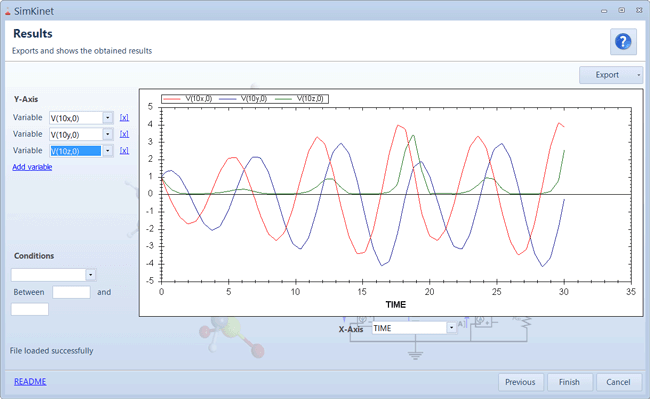Click the Y-Axis section heading

[x=26, y=99]
